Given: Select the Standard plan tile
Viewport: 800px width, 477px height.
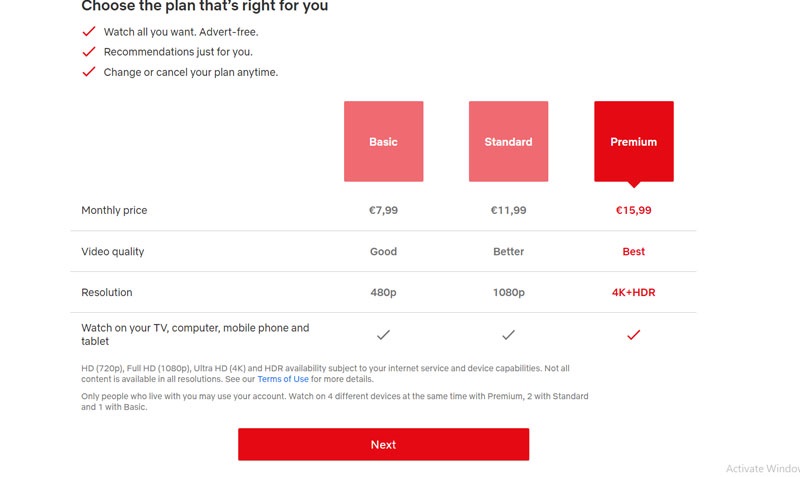Looking at the screenshot, I should [x=508, y=142].
